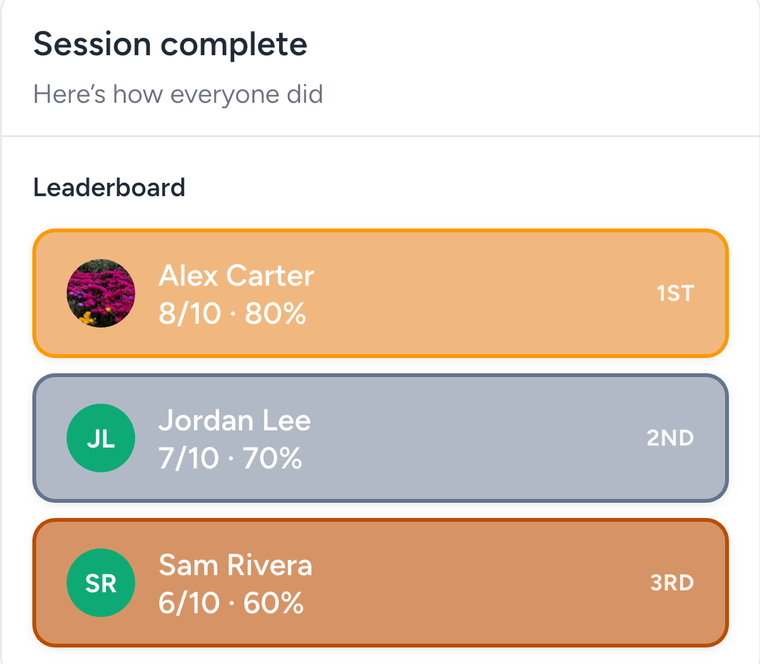Select the 2ND rank badge

[x=670, y=438]
